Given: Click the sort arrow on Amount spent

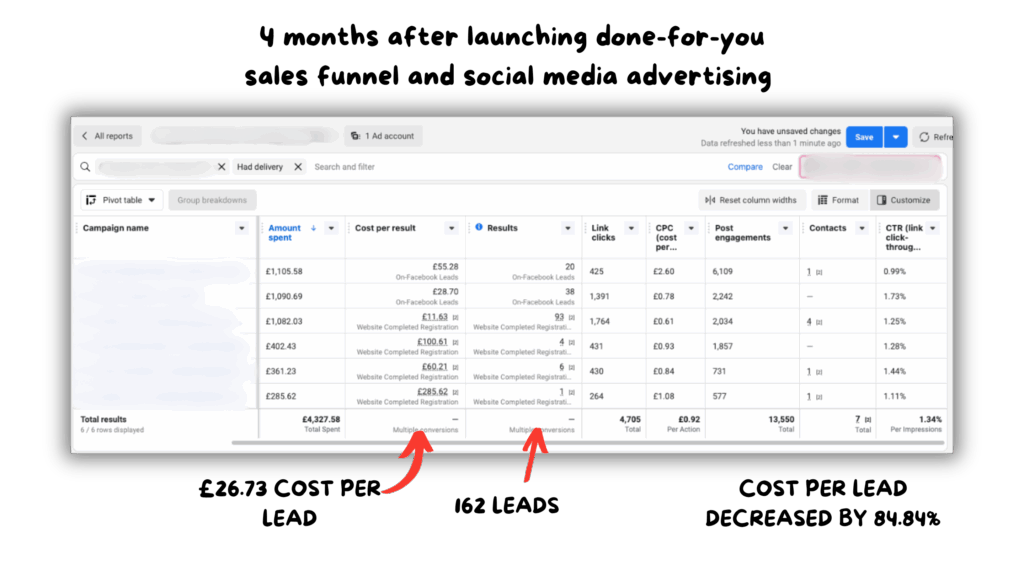Looking at the screenshot, I should pos(313,228).
